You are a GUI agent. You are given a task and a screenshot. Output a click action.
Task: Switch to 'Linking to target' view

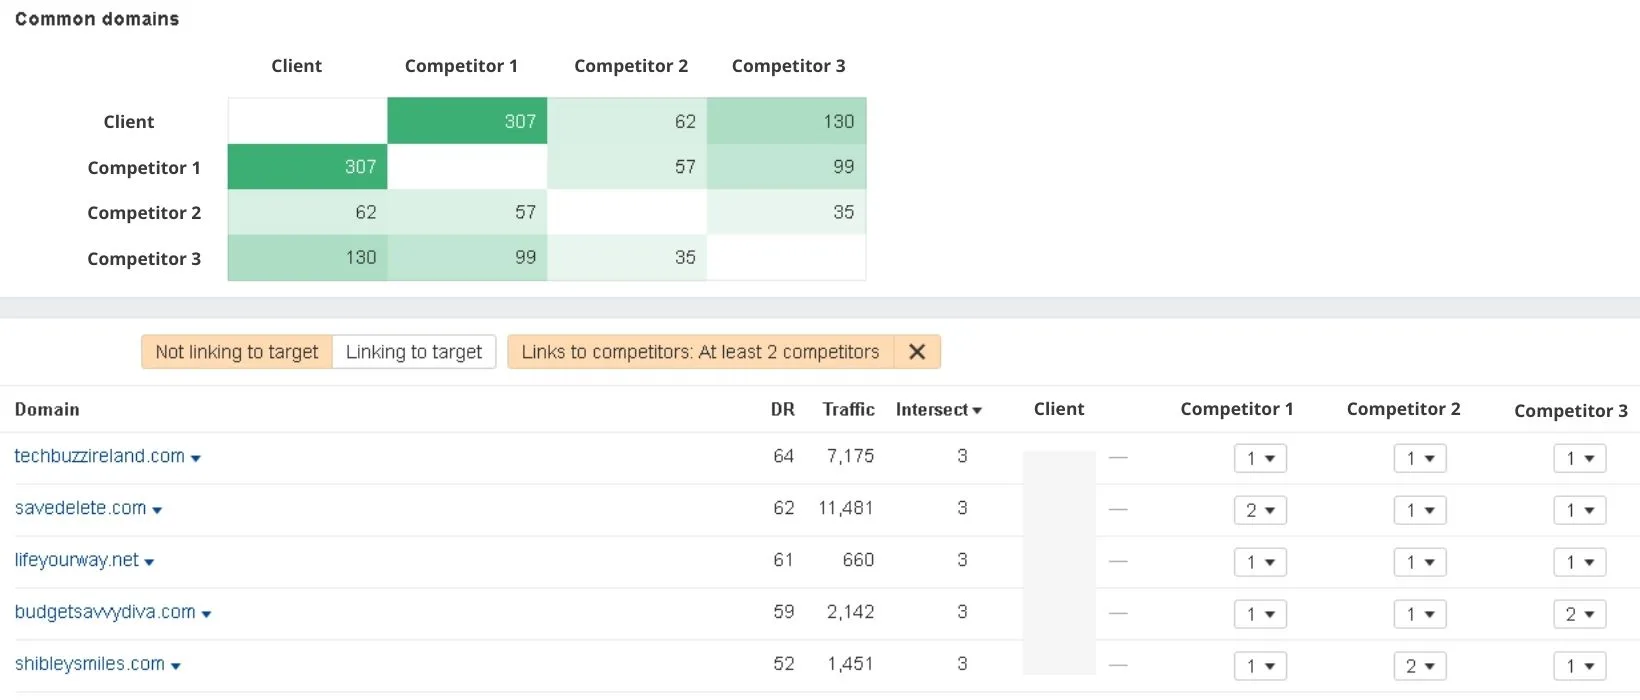click(414, 352)
